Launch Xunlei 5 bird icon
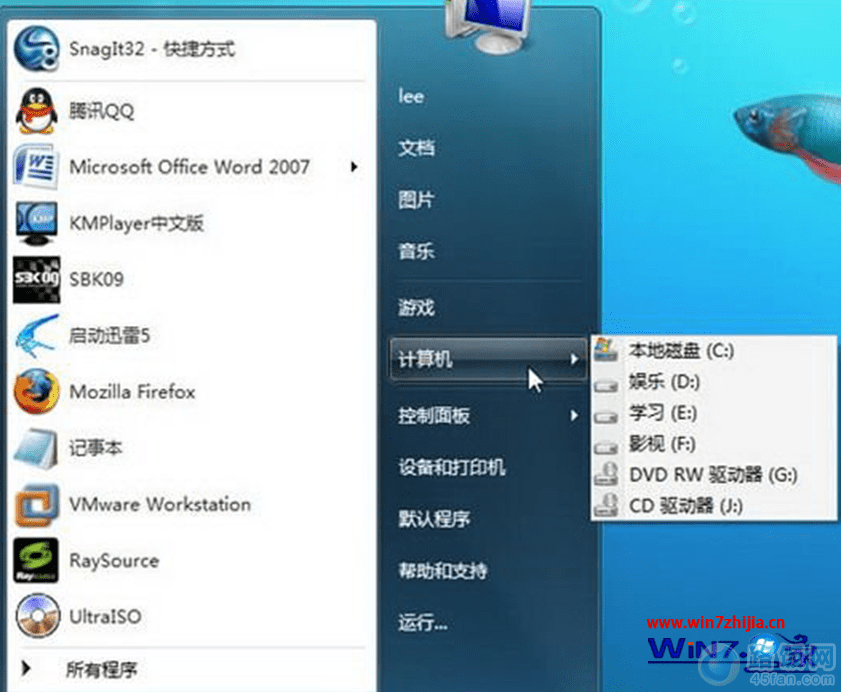This screenshot has width=843, height=692. click(x=37, y=336)
